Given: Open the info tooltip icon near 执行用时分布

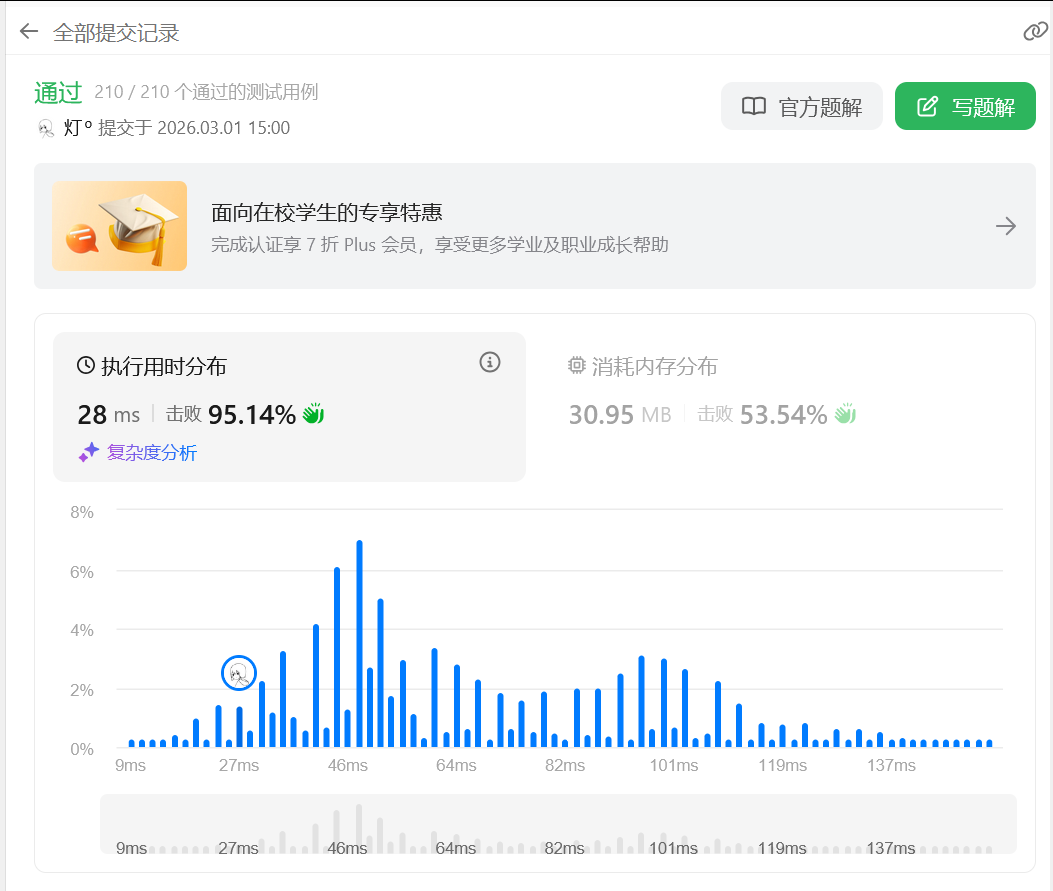Looking at the screenshot, I should [489, 362].
